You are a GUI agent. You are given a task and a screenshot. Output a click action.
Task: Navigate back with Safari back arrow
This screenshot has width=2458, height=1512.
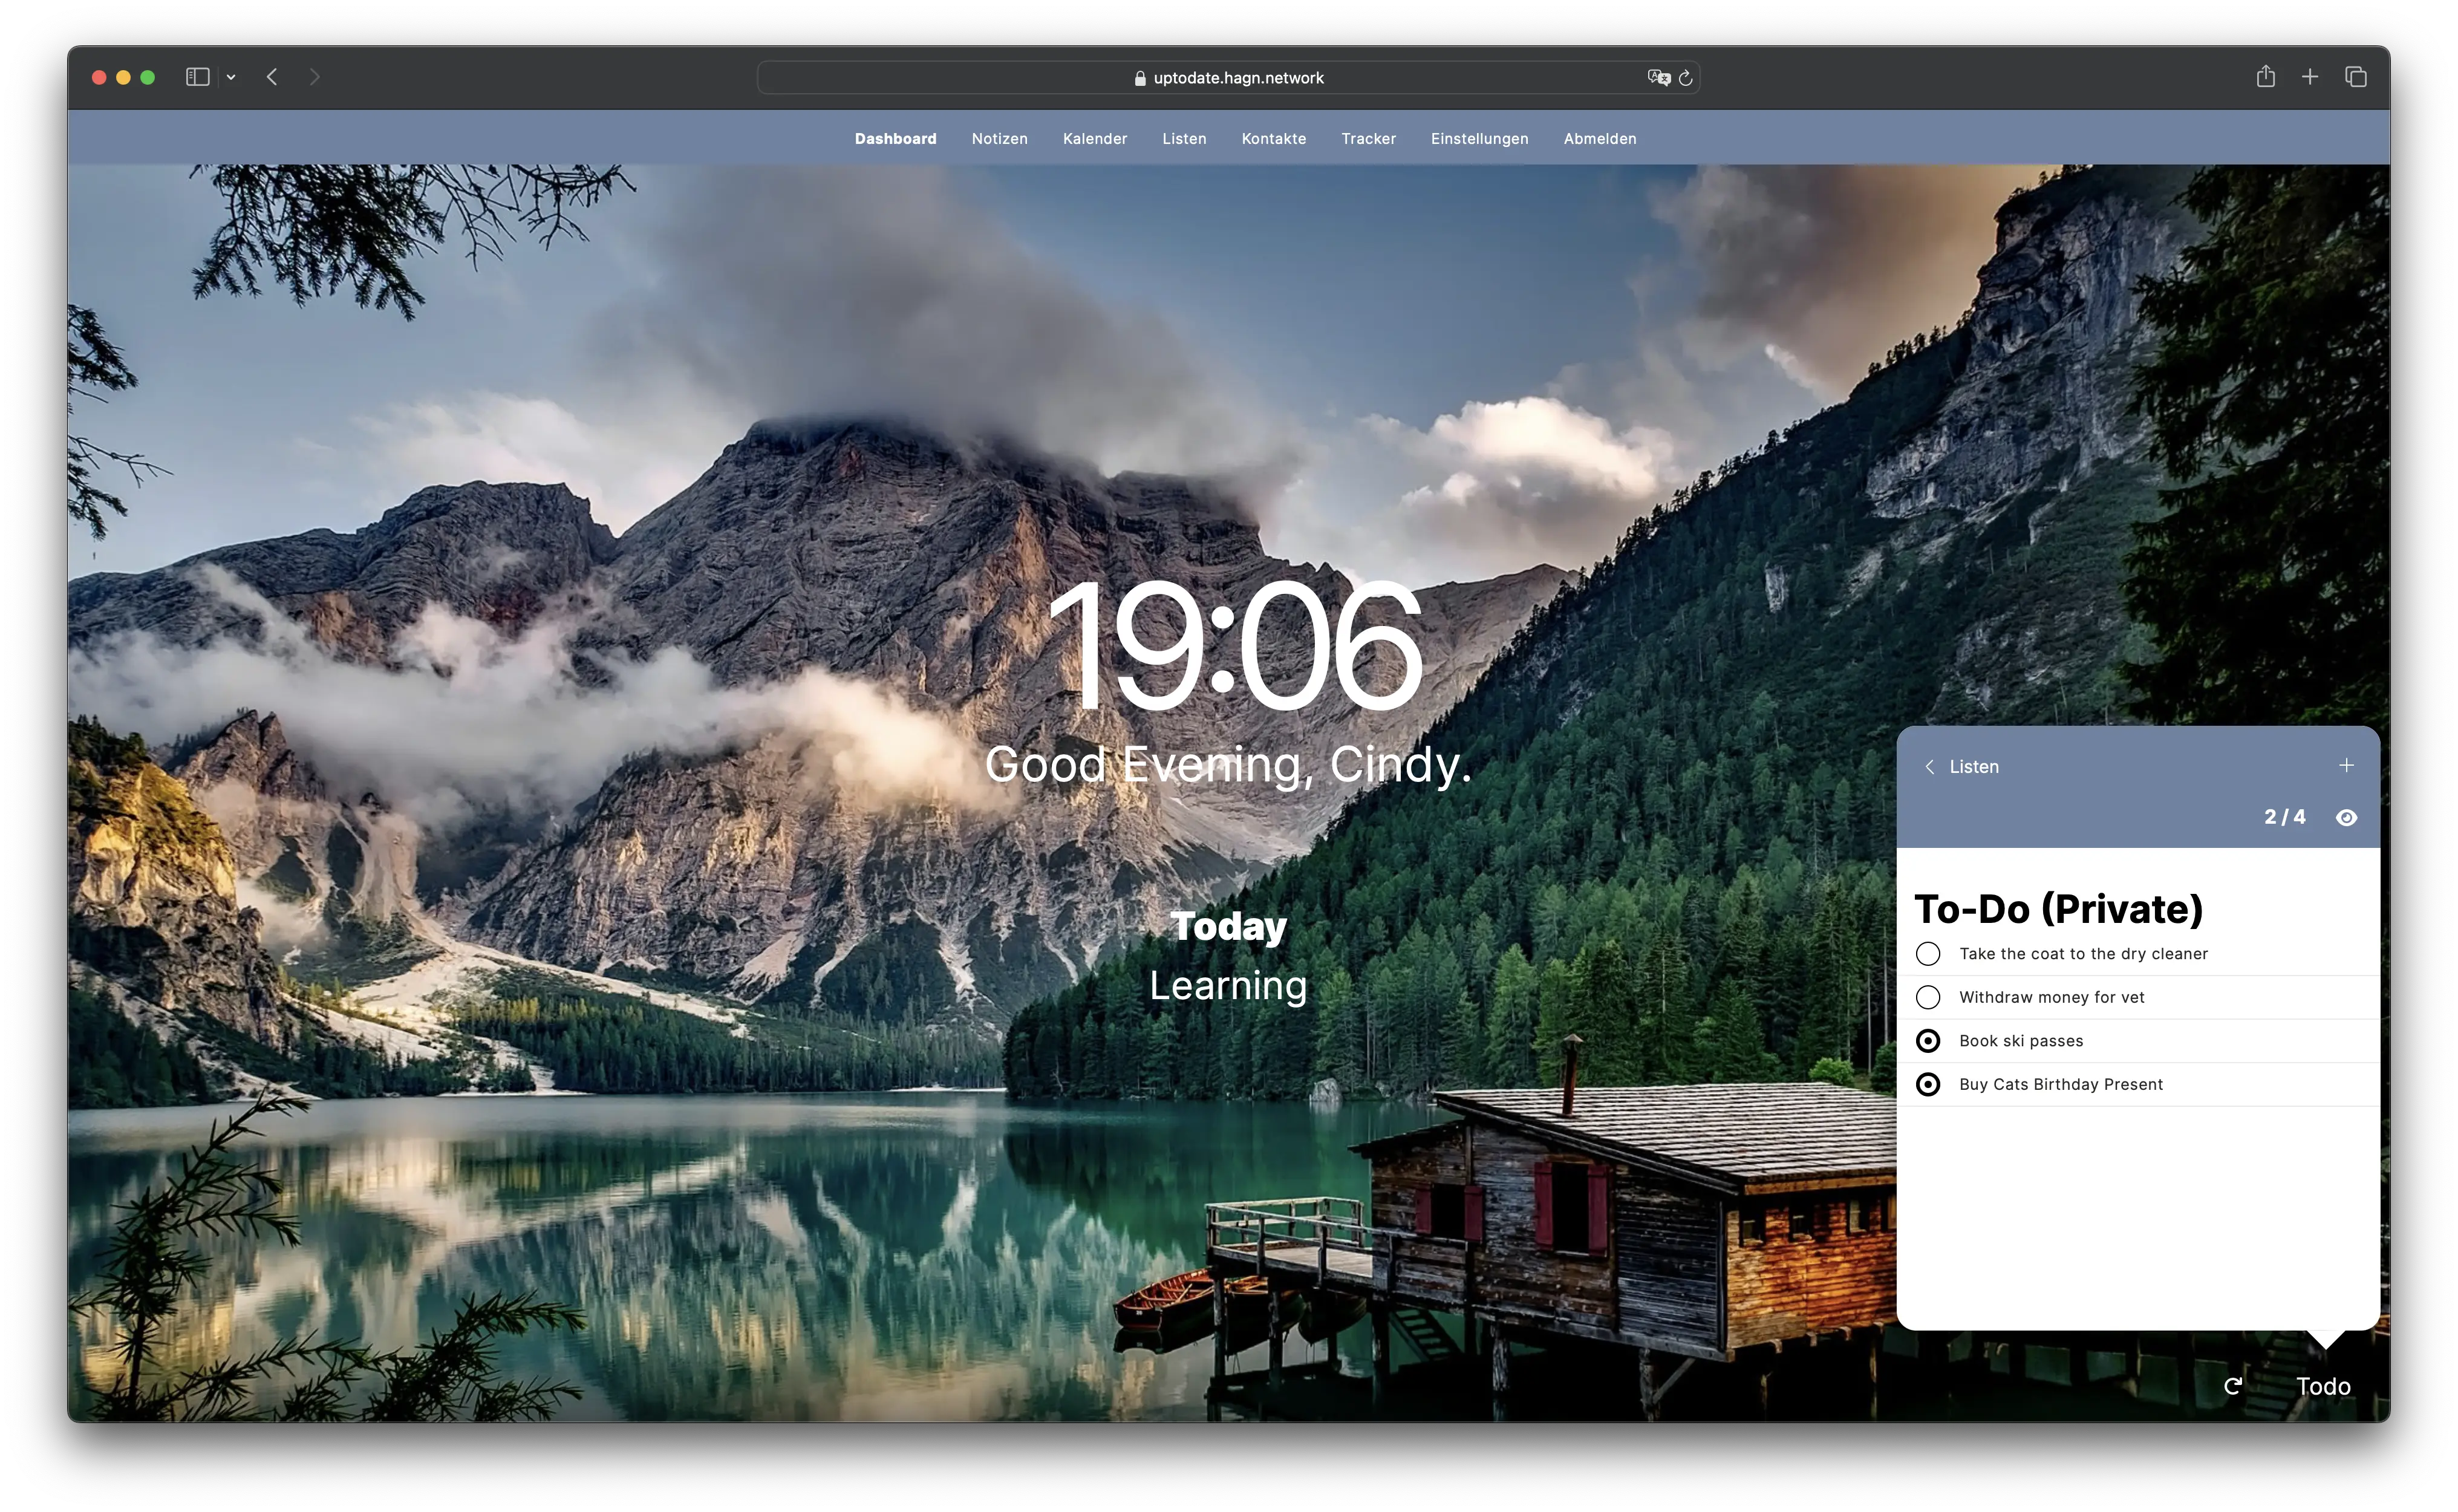tap(272, 77)
